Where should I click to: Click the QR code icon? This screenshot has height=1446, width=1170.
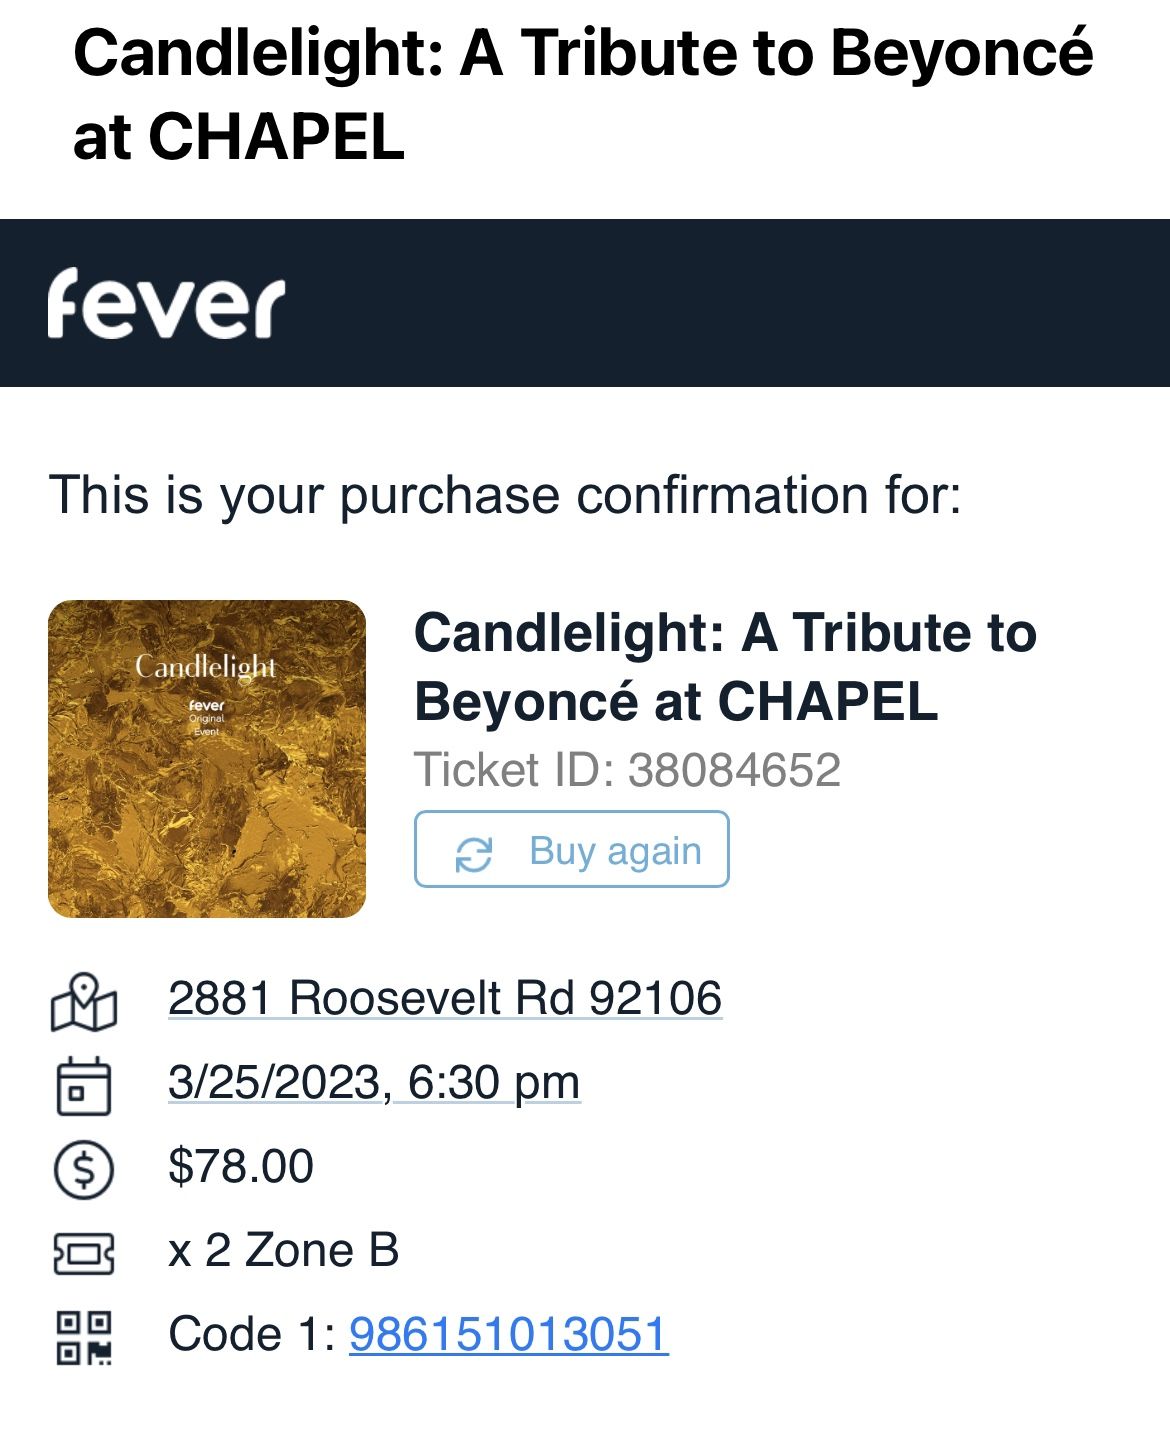(84, 1337)
